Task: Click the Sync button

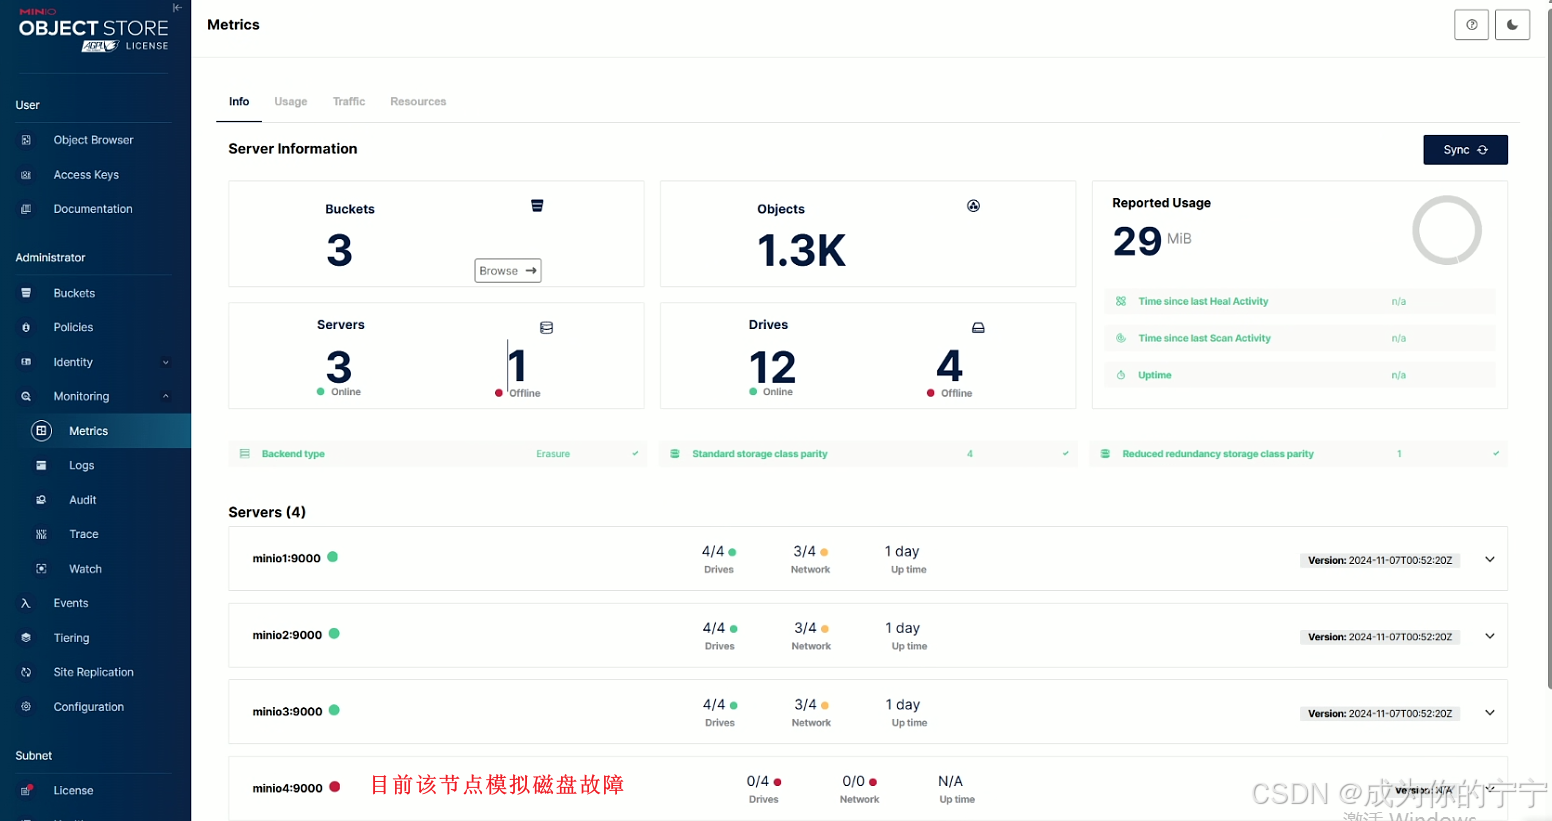Action: [x=1465, y=150]
